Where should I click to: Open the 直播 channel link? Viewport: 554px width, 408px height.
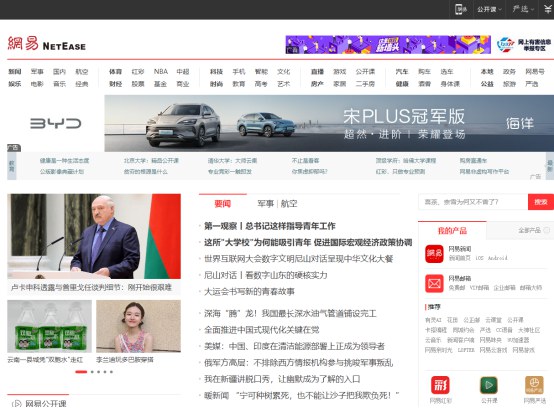click(x=317, y=72)
